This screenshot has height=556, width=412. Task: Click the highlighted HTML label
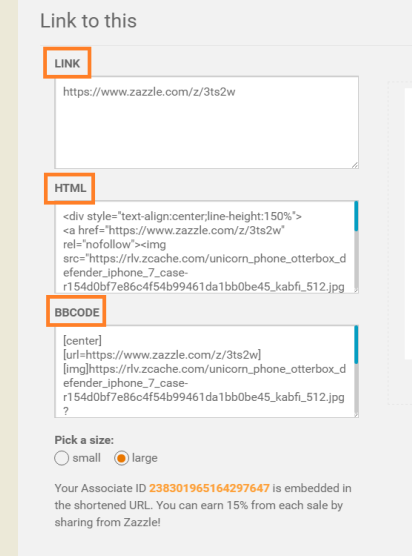[70, 188]
